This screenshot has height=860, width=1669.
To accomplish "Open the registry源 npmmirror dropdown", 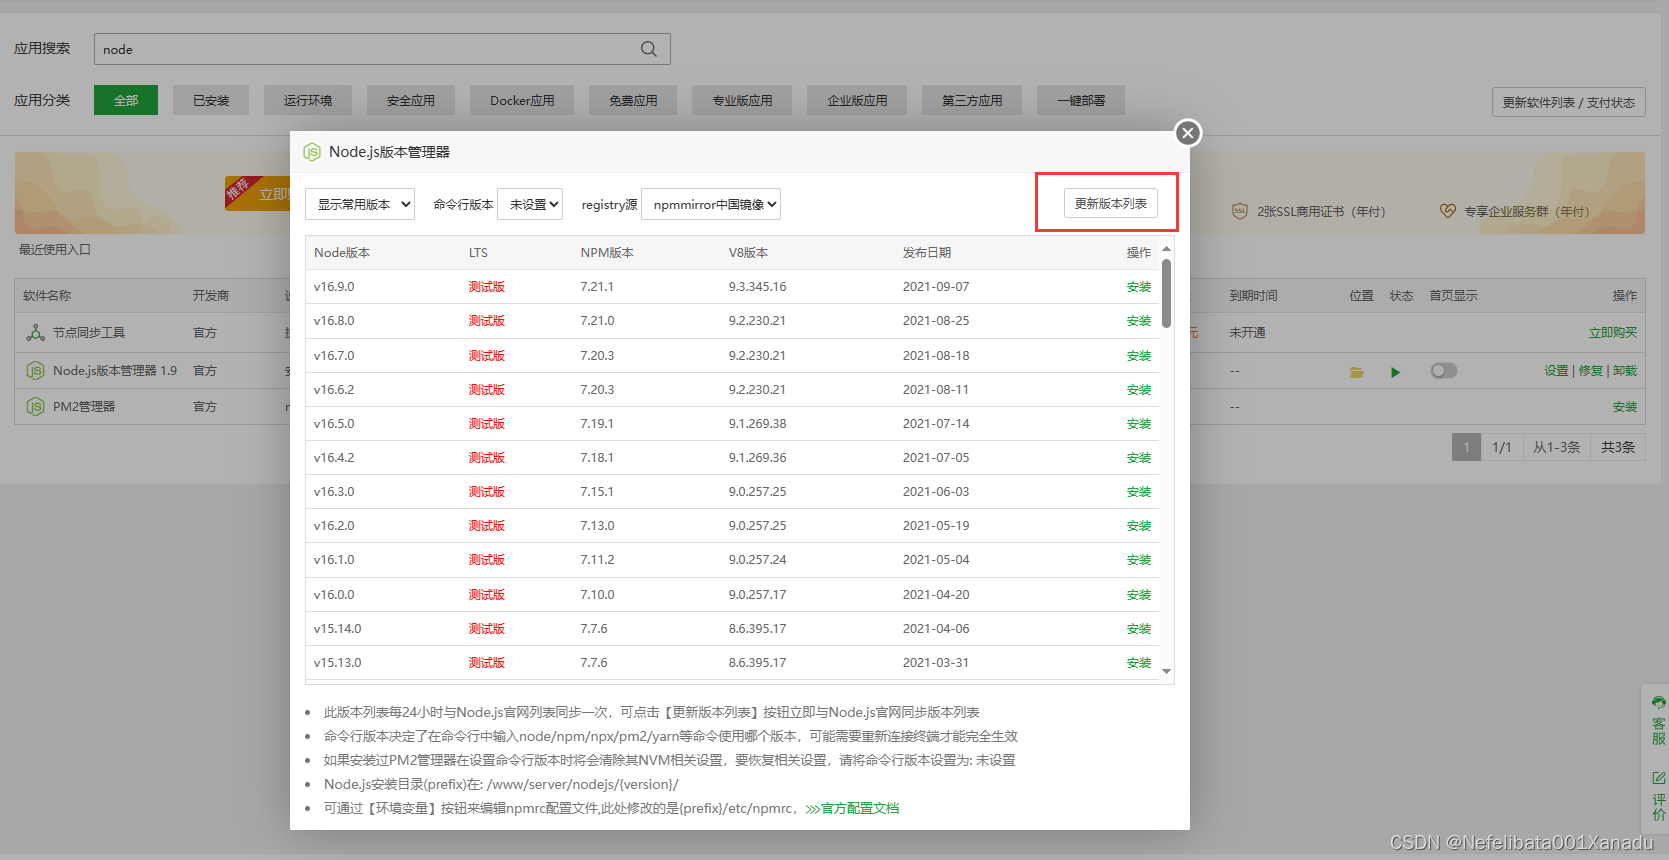I will 710,204.
